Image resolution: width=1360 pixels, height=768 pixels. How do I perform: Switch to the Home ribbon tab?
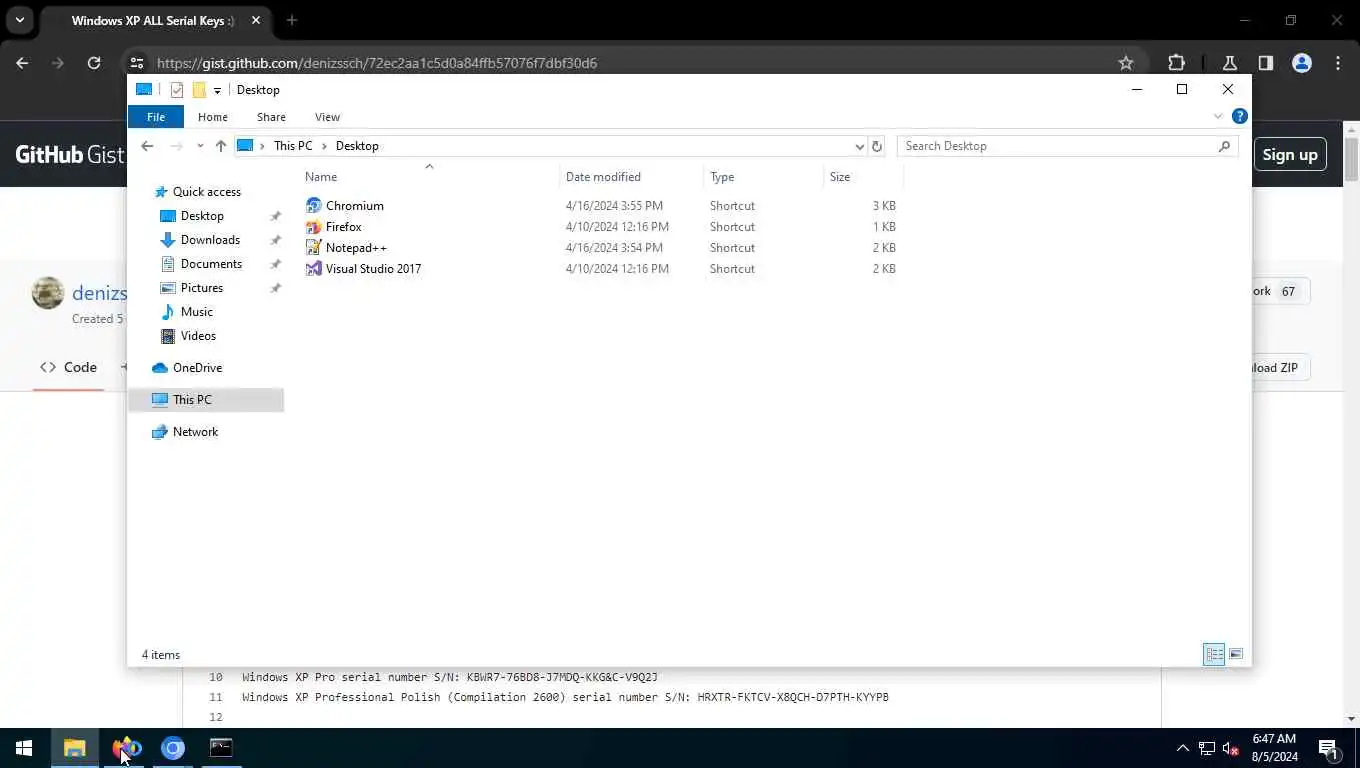(213, 117)
